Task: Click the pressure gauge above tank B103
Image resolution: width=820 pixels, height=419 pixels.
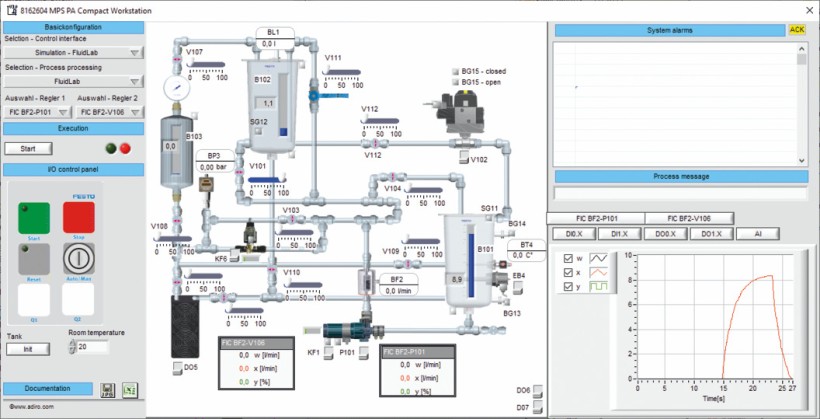Action: [176, 87]
